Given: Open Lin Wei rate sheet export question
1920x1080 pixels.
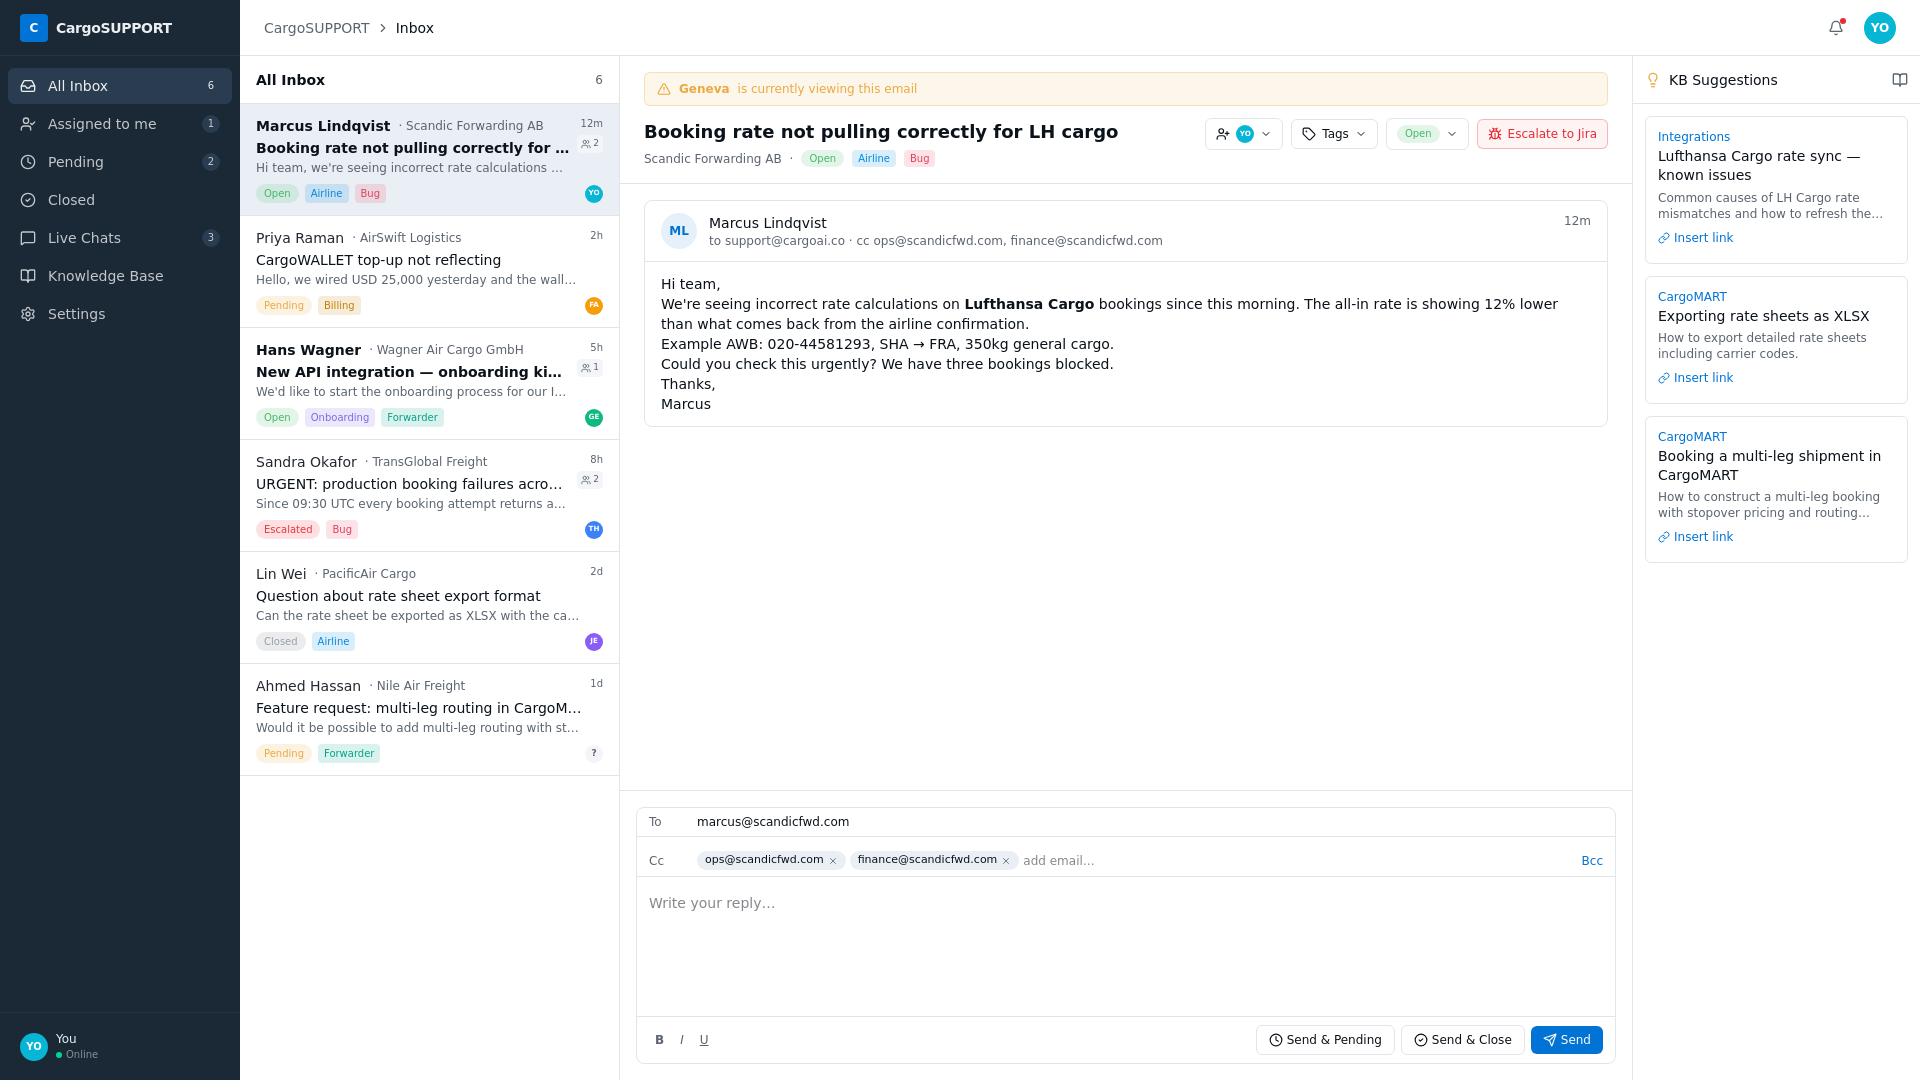Looking at the screenshot, I should click(x=429, y=608).
